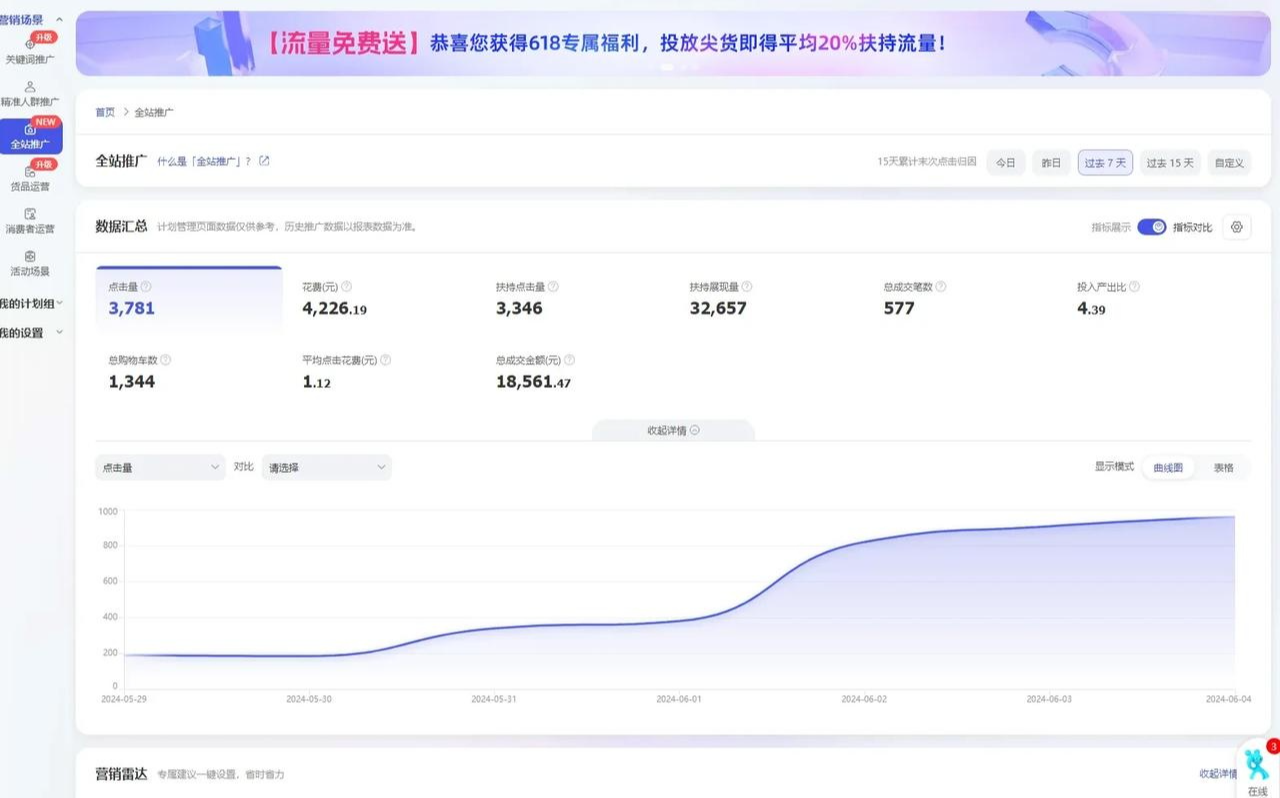The height and width of the screenshot is (798, 1280).
Task: Select the 过去 15 天 date range
Action: click(x=1170, y=163)
